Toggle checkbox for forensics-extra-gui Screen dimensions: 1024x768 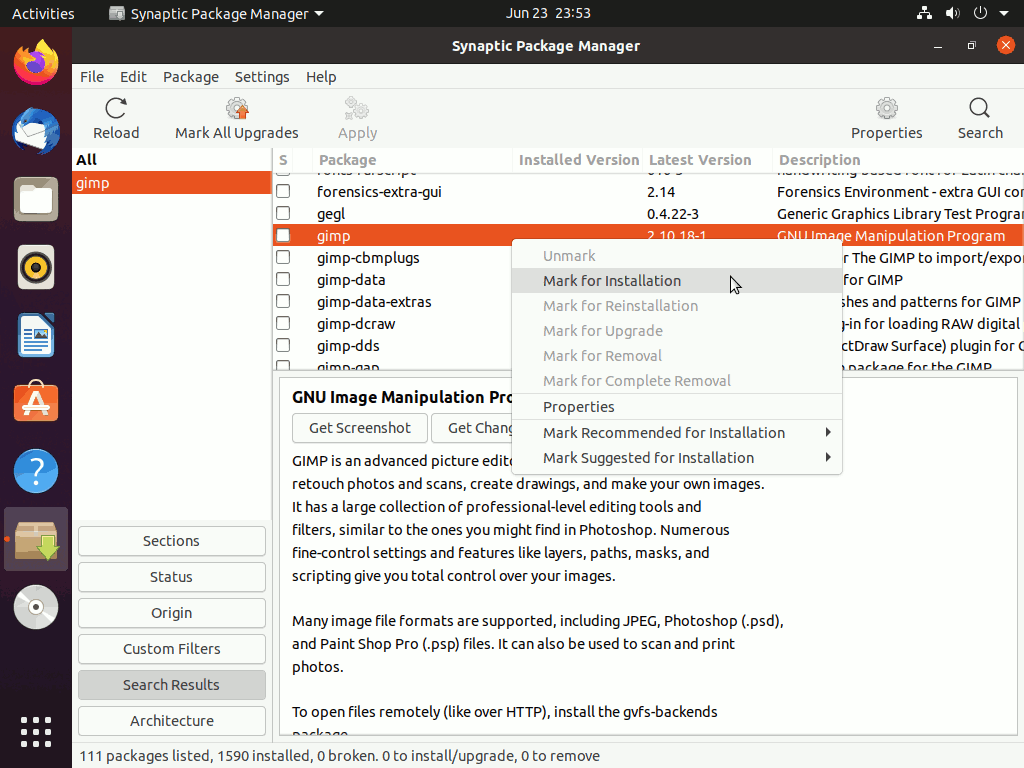coord(283,191)
